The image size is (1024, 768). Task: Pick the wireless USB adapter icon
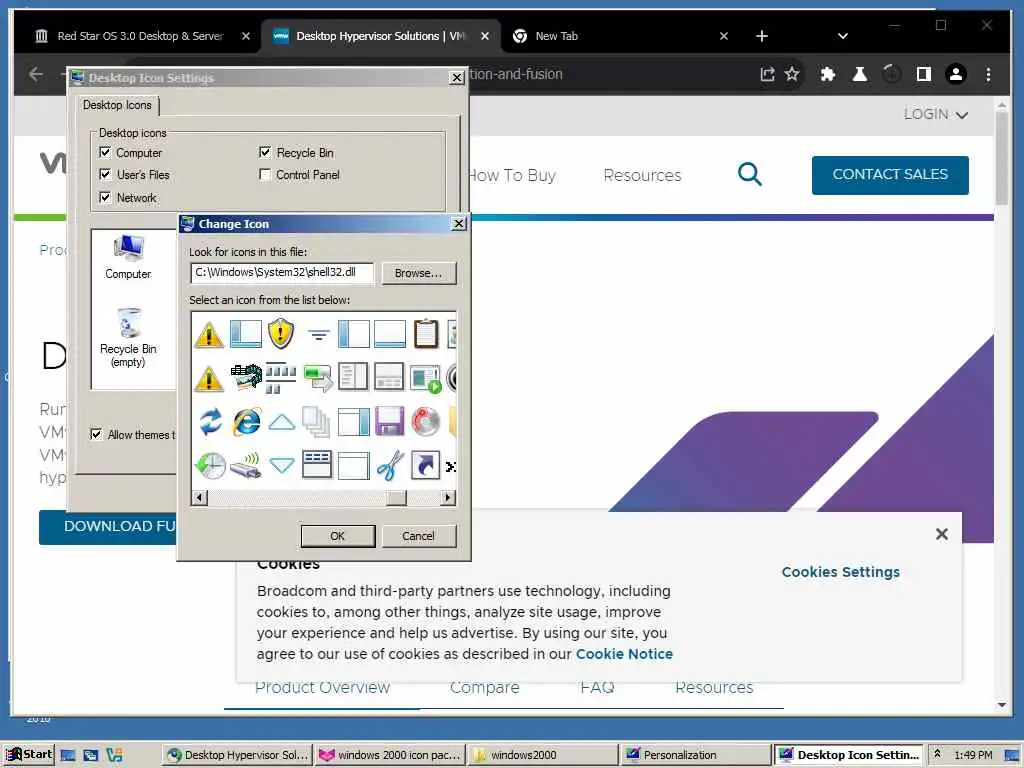click(x=246, y=465)
